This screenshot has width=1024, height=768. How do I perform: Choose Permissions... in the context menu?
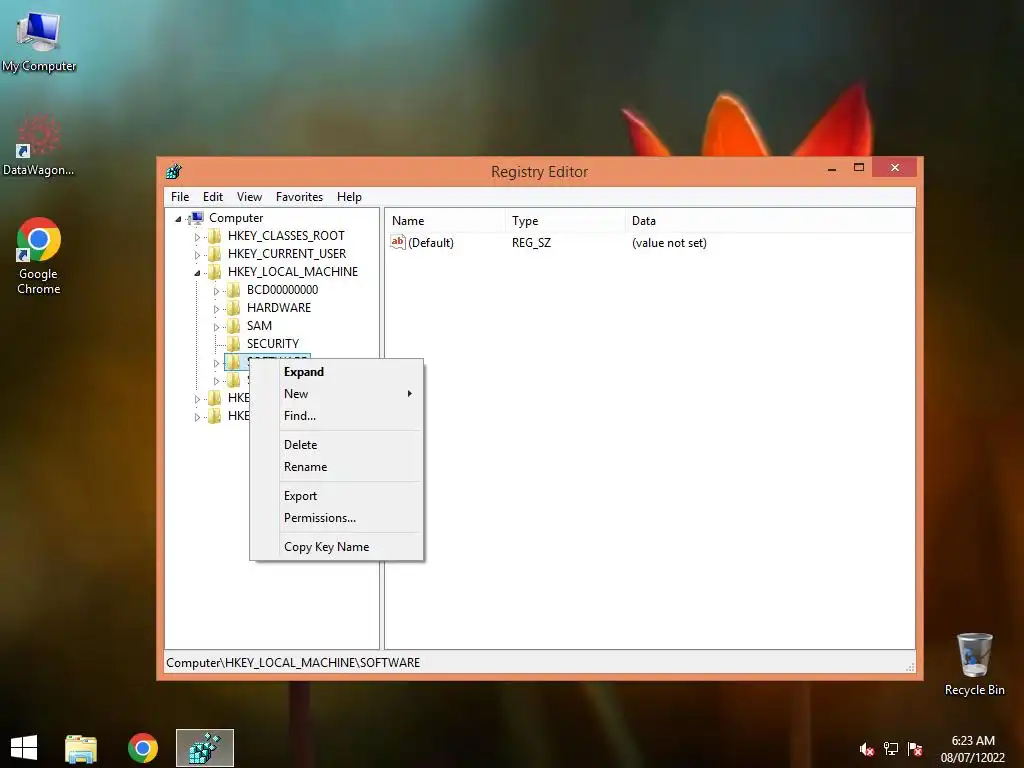coord(337,518)
